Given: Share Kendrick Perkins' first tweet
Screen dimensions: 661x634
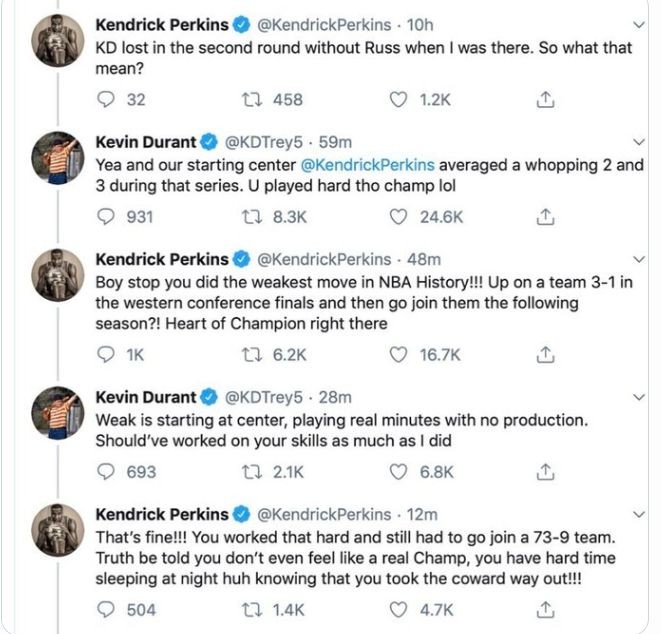Looking at the screenshot, I should [545, 100].
